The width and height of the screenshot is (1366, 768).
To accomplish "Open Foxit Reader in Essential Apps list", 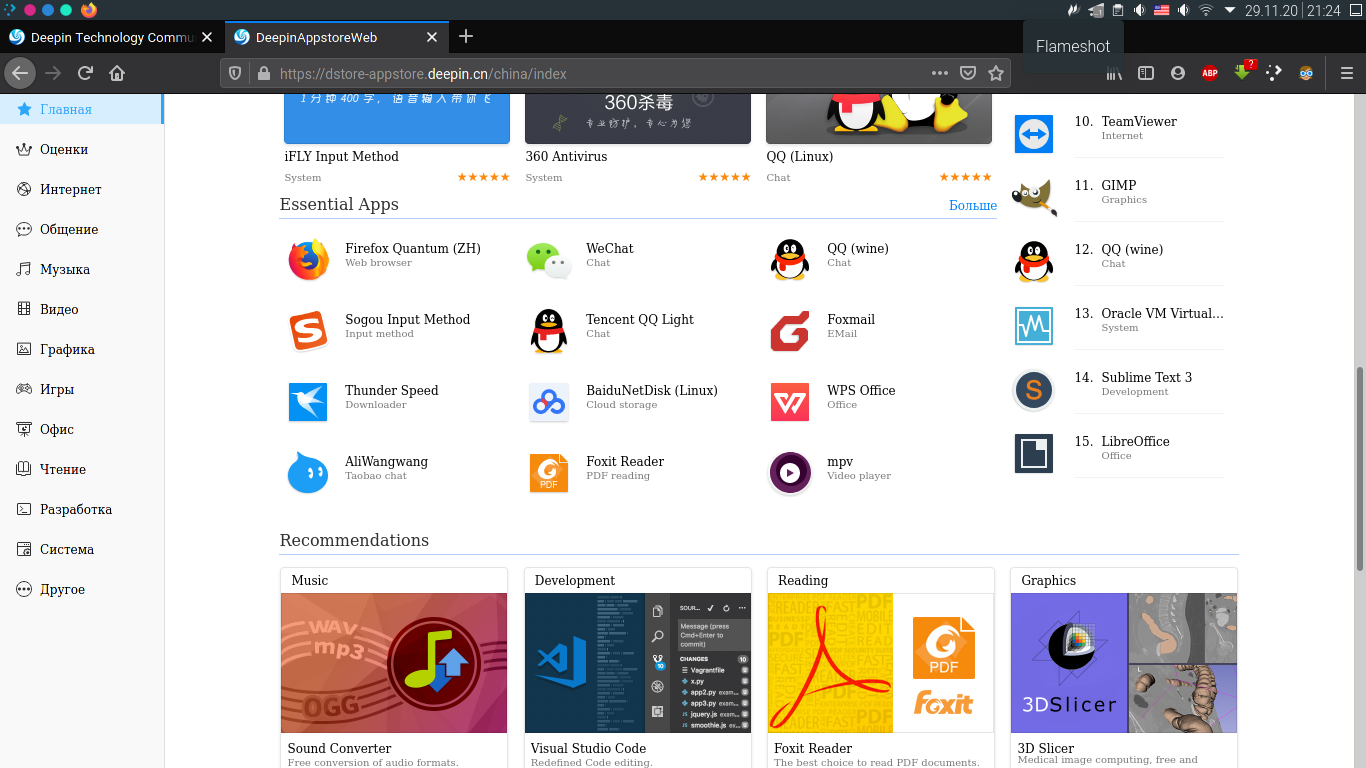I will pyautogui.click(x=625, y=461).
